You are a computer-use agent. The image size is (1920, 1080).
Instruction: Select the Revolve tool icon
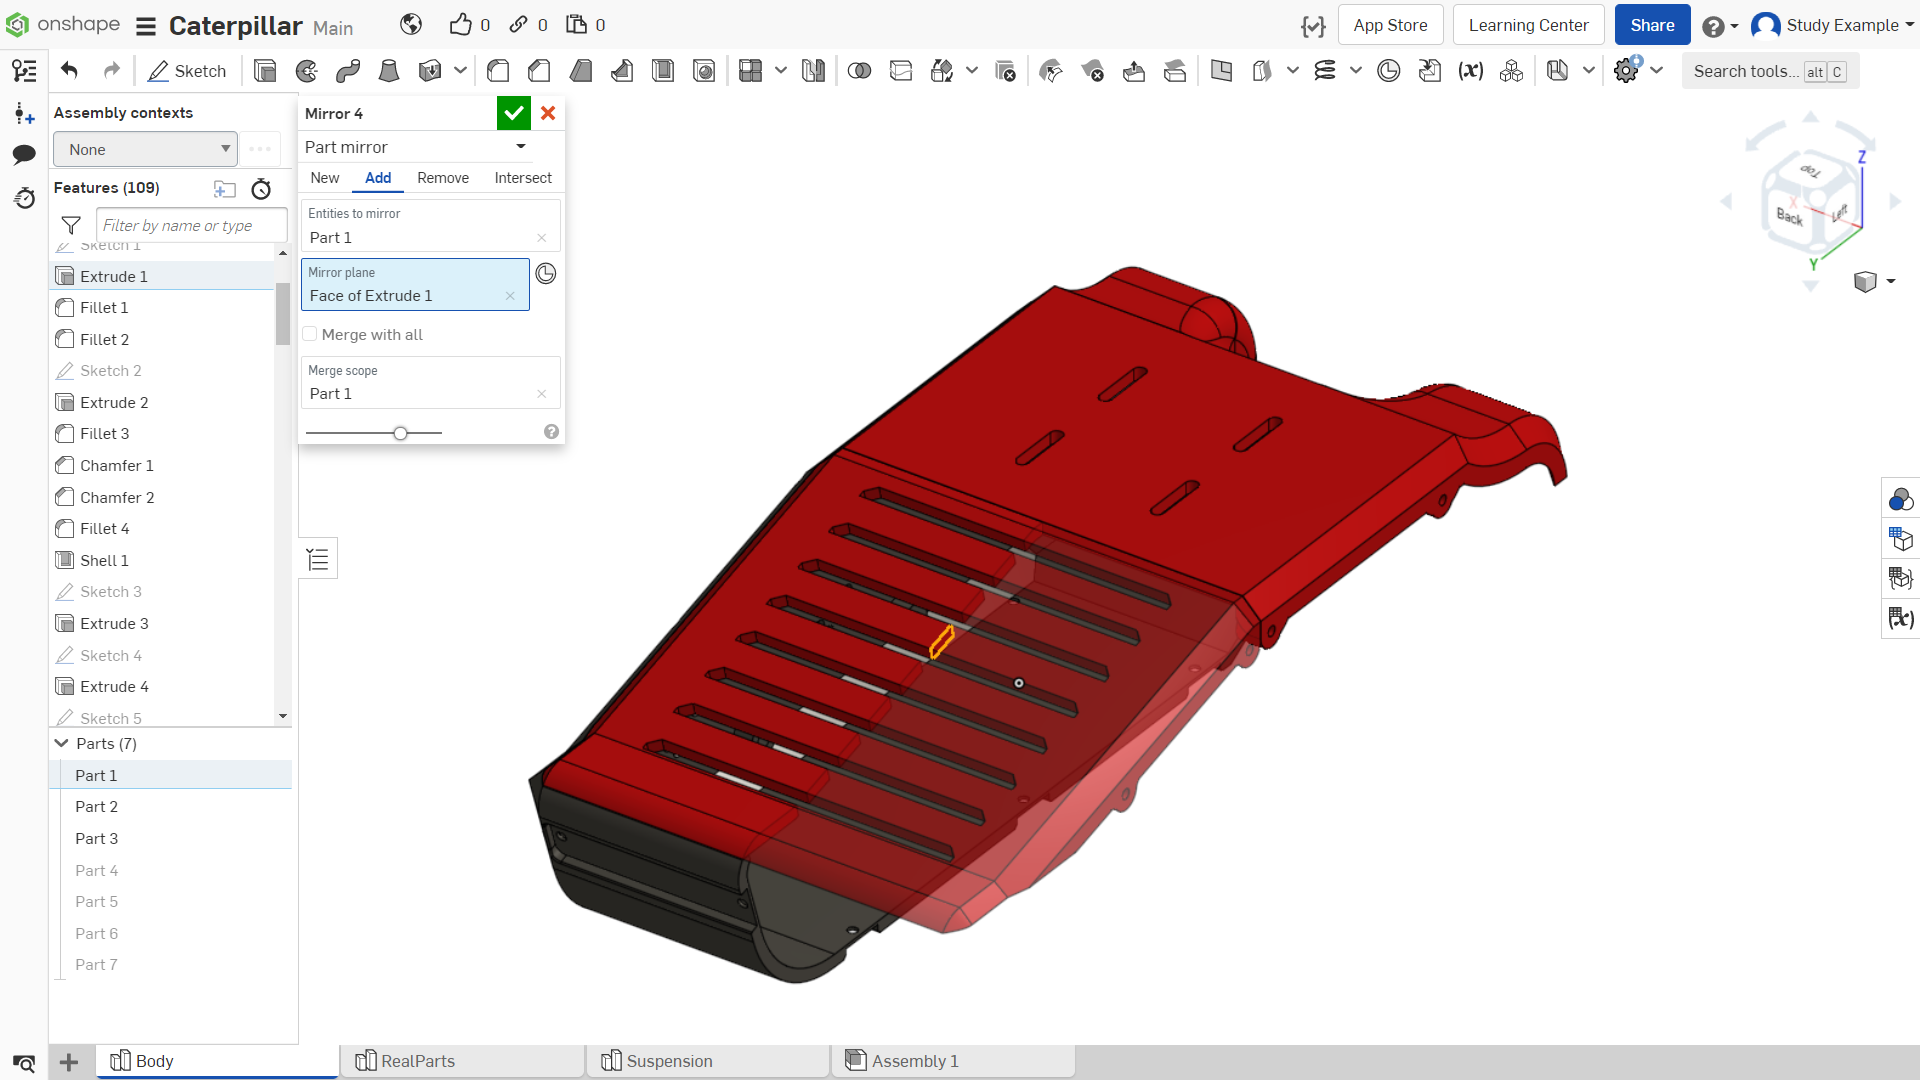click(307, 71)
